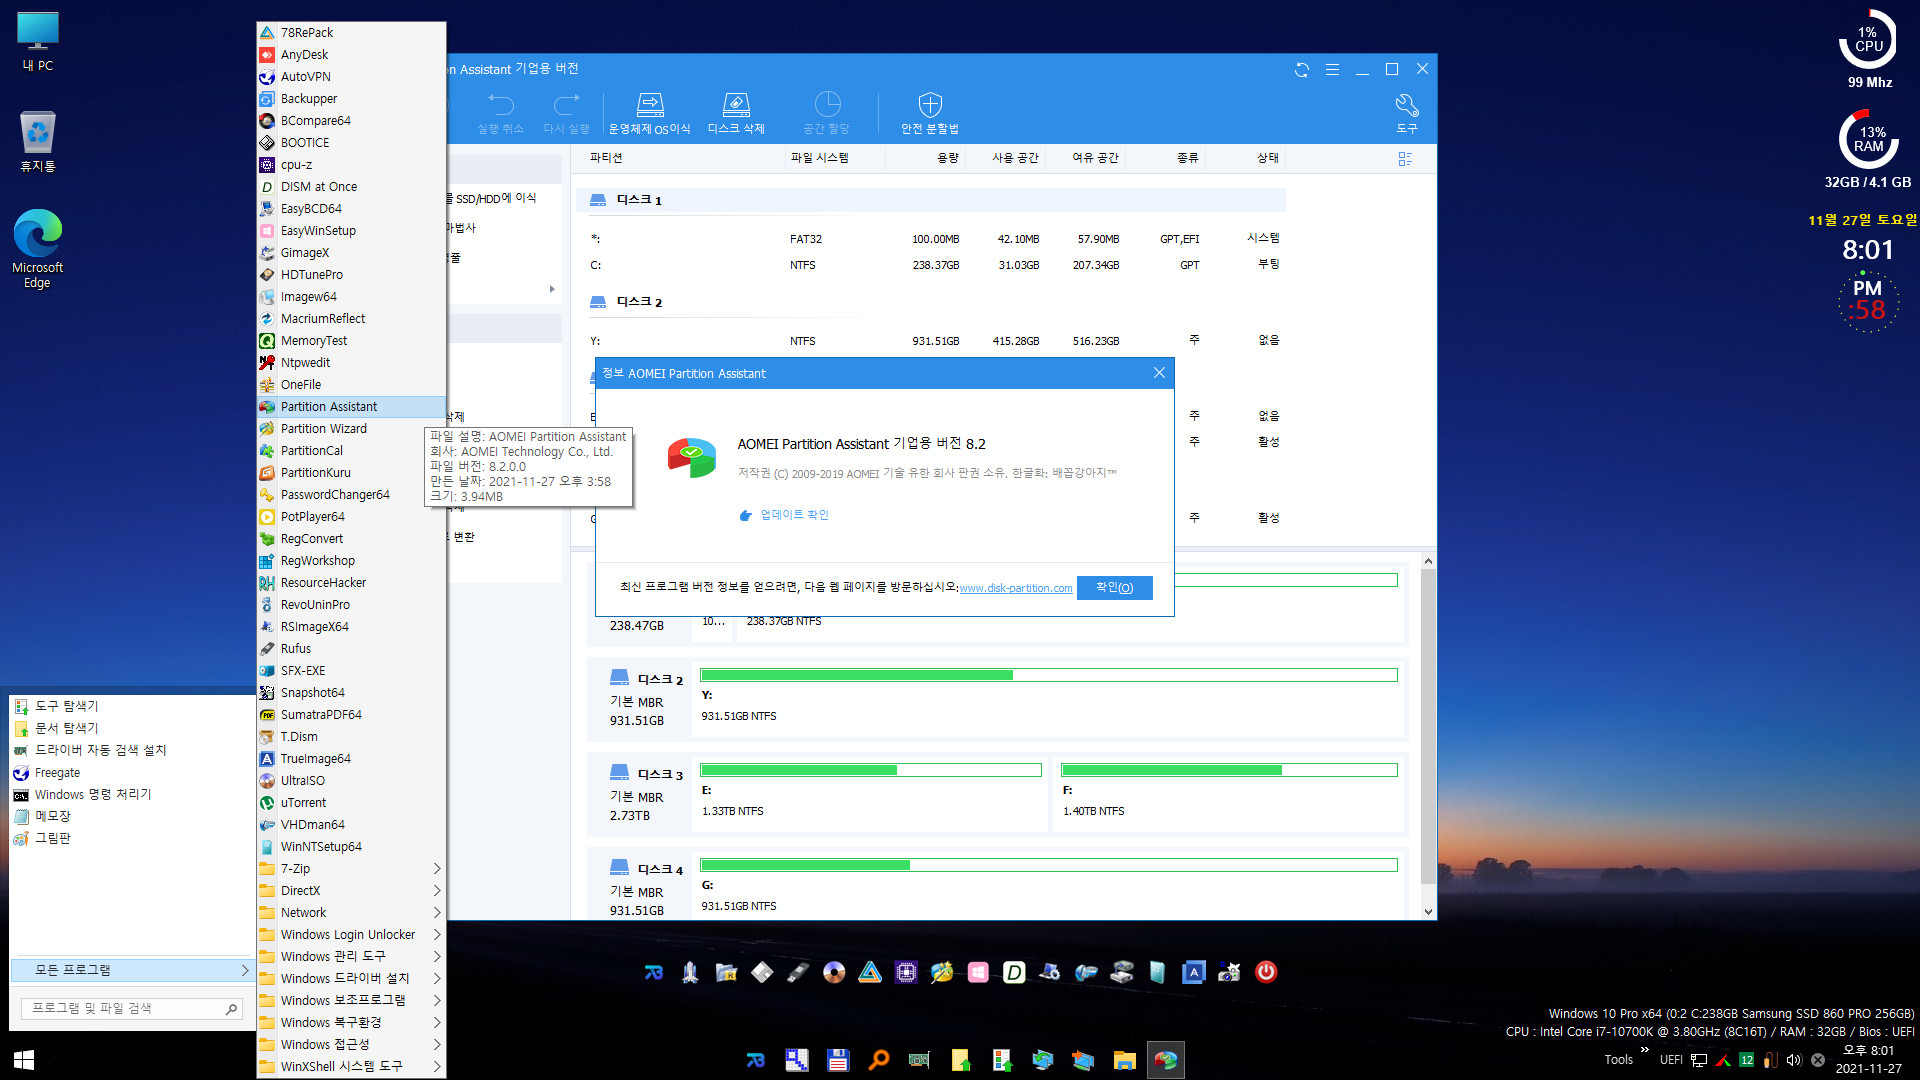Click Disk 4 G: partition usage bar

point(1048,865)
